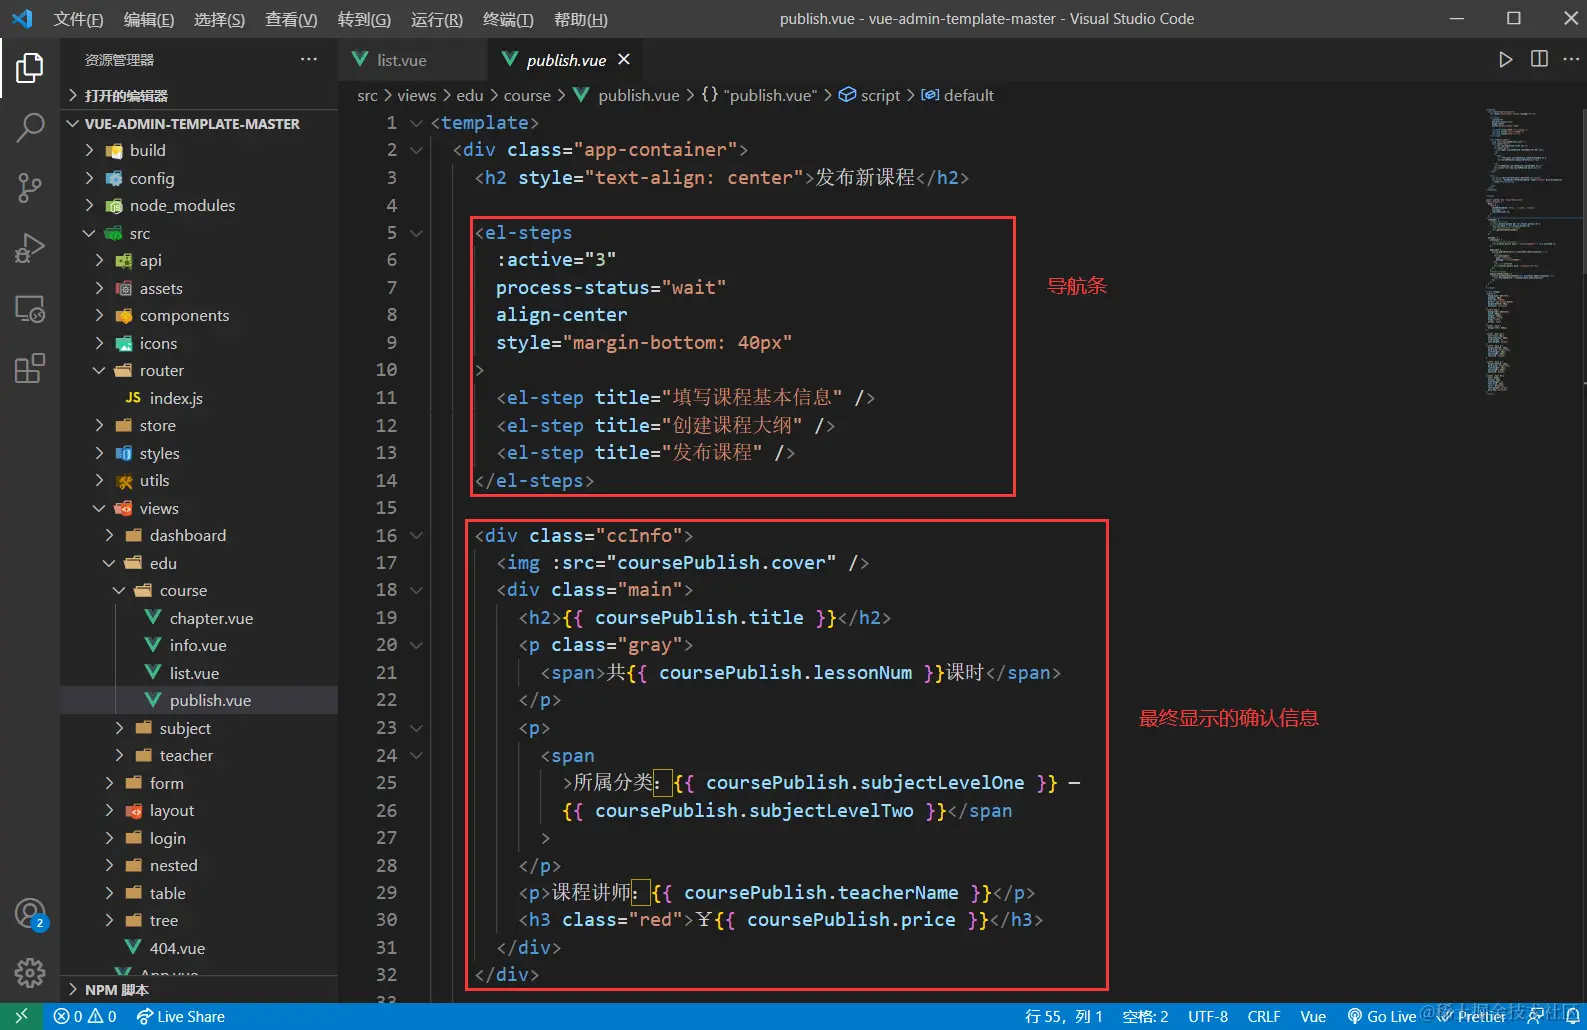Open Explorer panel More Actions ellipsis

309,60
